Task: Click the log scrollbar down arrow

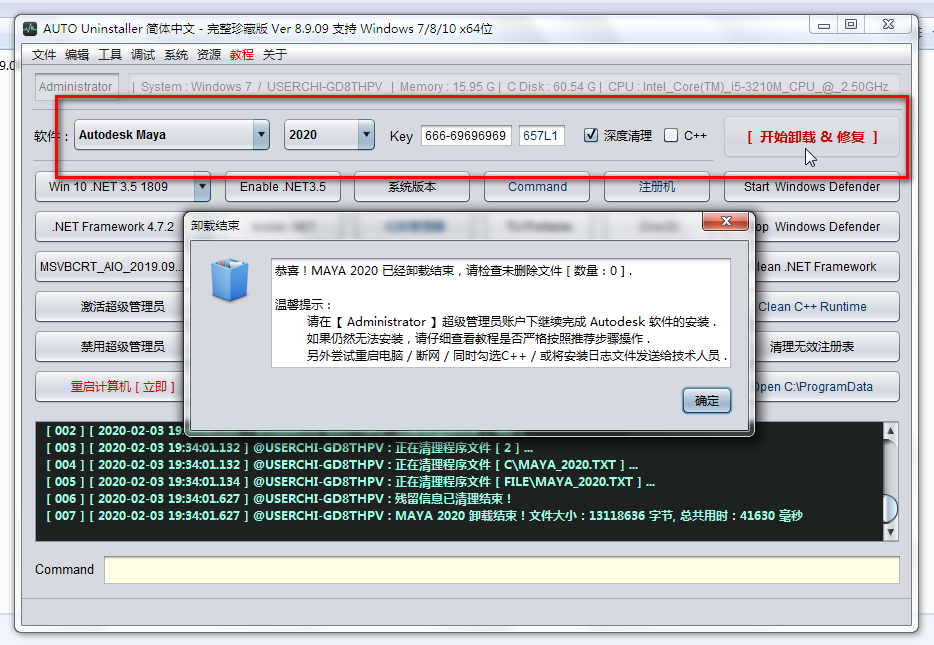Action: [x=890, y=532]
